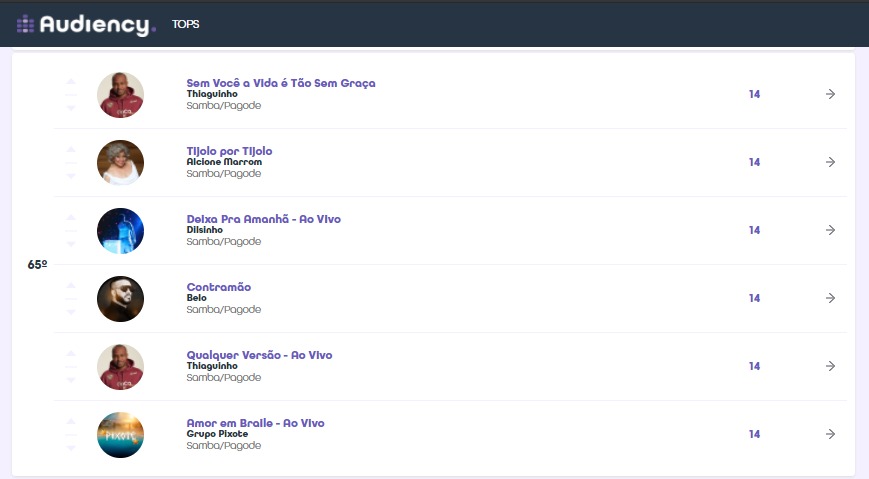Image resolution: width=869 pixels, height=479 pixels.
Task: Click position change indicator in Sem Você a Vida row
Action: pos(71,95)
